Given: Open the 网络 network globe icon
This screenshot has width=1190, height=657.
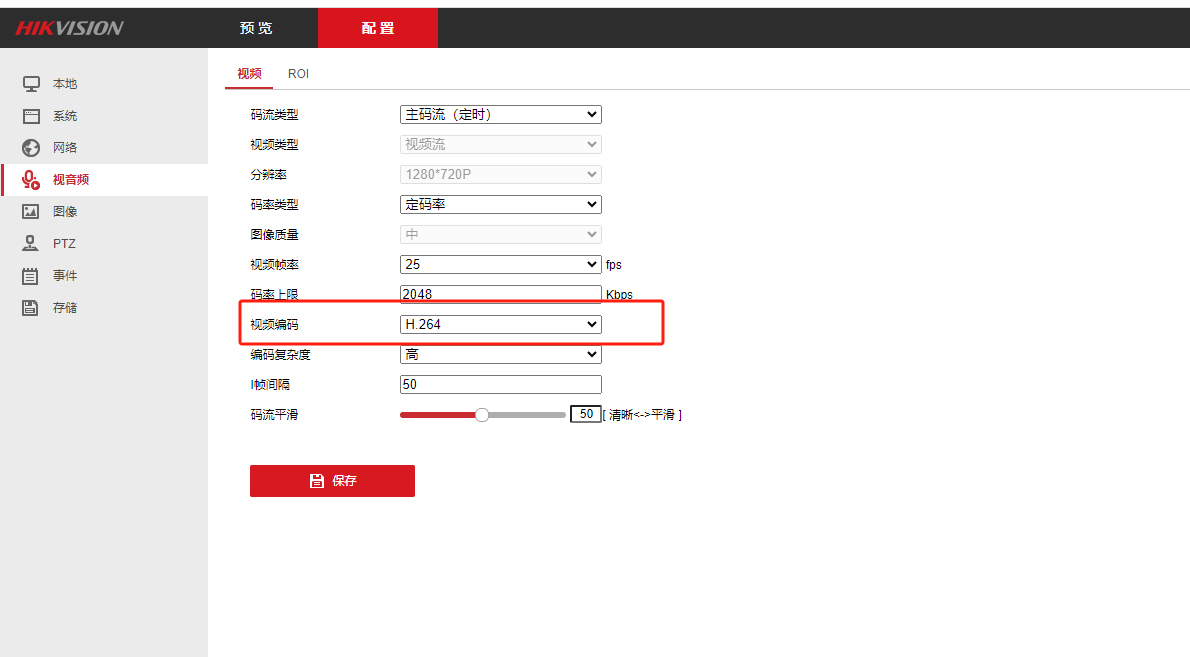Looking at the screenshot, I should [x=31, y=148].
